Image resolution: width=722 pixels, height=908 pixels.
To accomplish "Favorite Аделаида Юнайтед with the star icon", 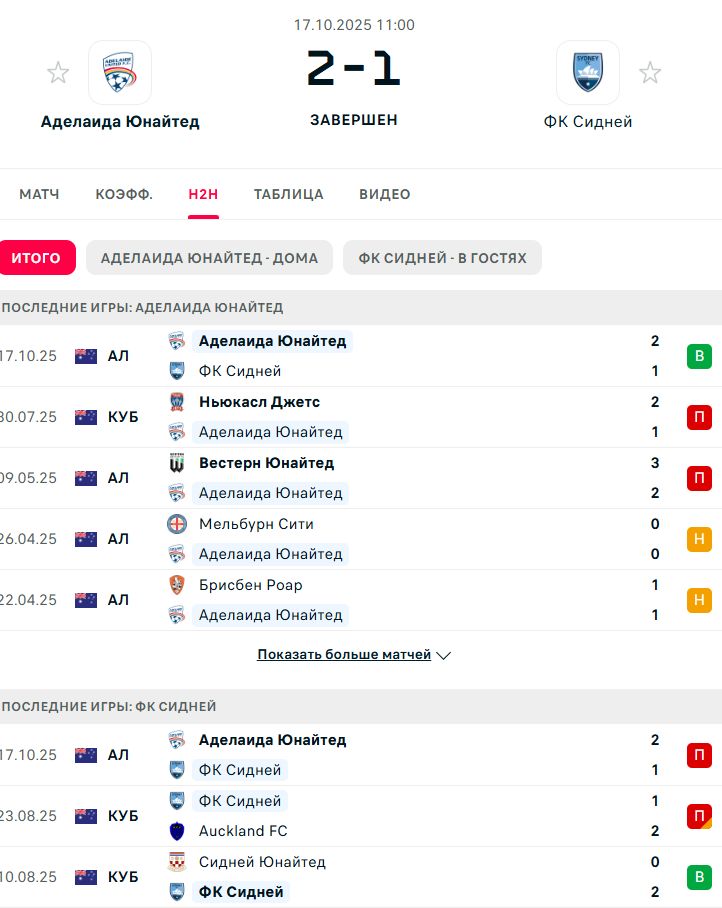I will (x=58, y=73).
